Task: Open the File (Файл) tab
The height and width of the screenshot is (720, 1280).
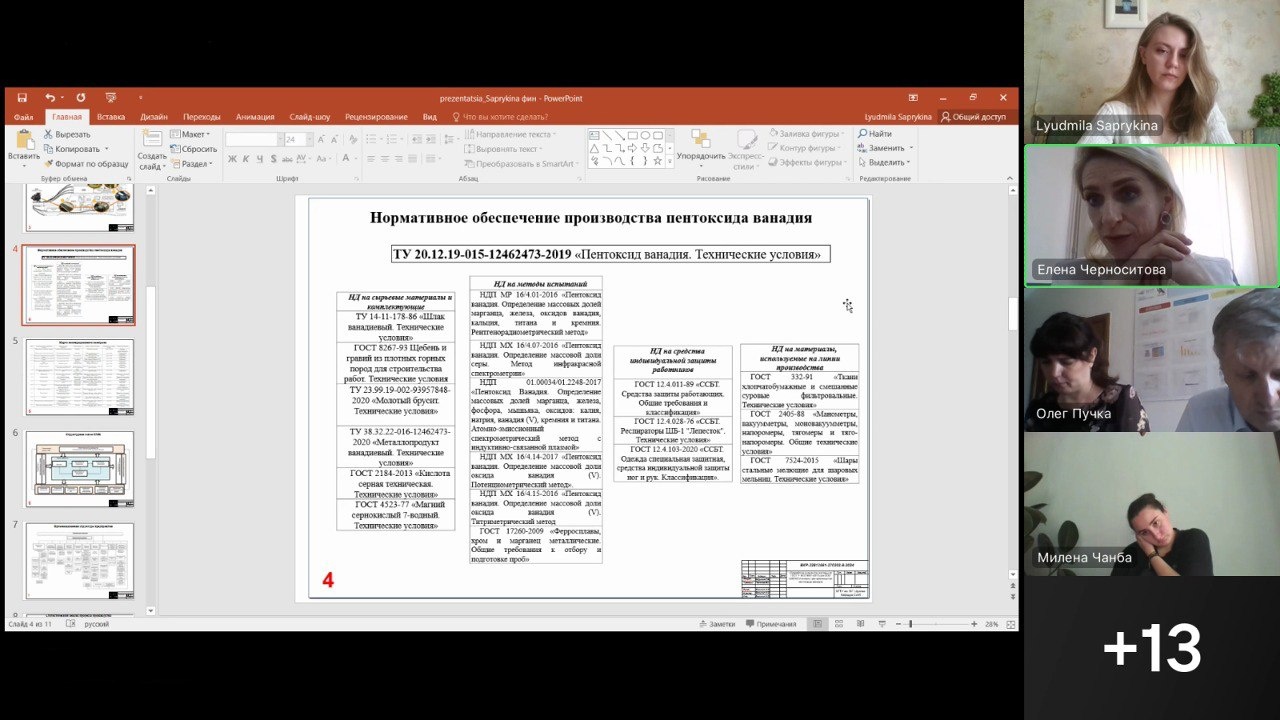Action: click(23, 117)
